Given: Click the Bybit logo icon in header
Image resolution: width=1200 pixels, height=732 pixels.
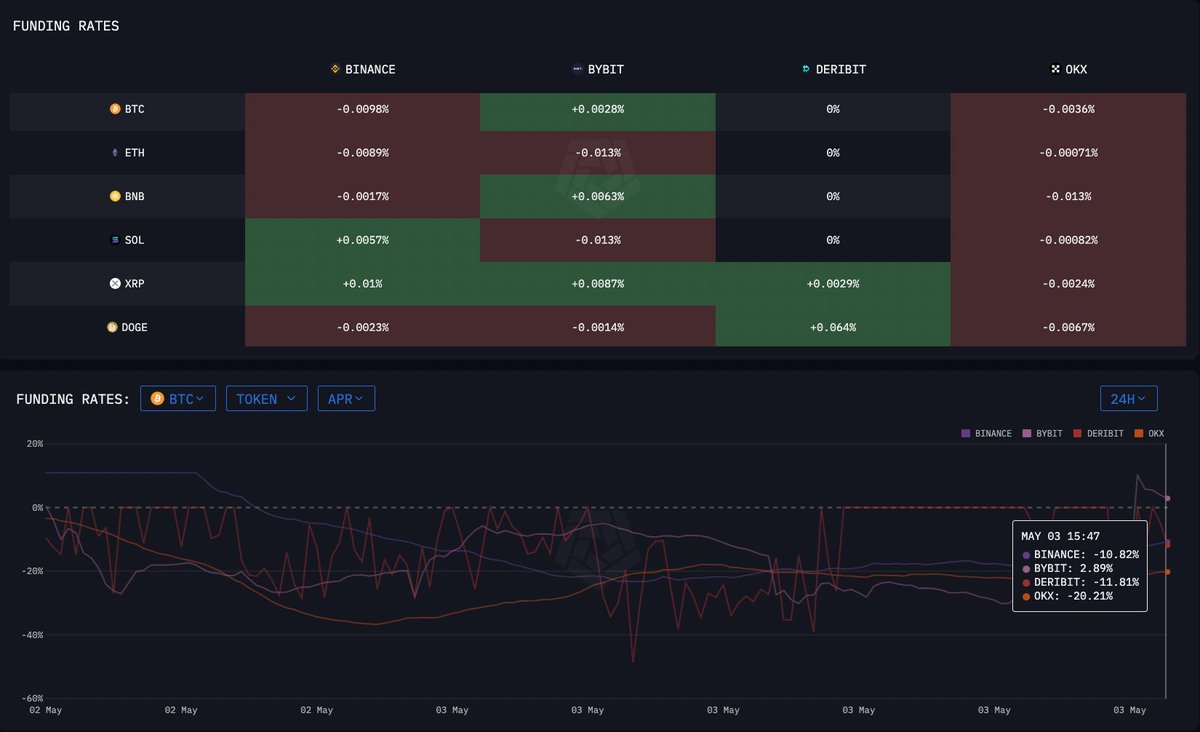Looking at the screenshot, I should 577,70.
